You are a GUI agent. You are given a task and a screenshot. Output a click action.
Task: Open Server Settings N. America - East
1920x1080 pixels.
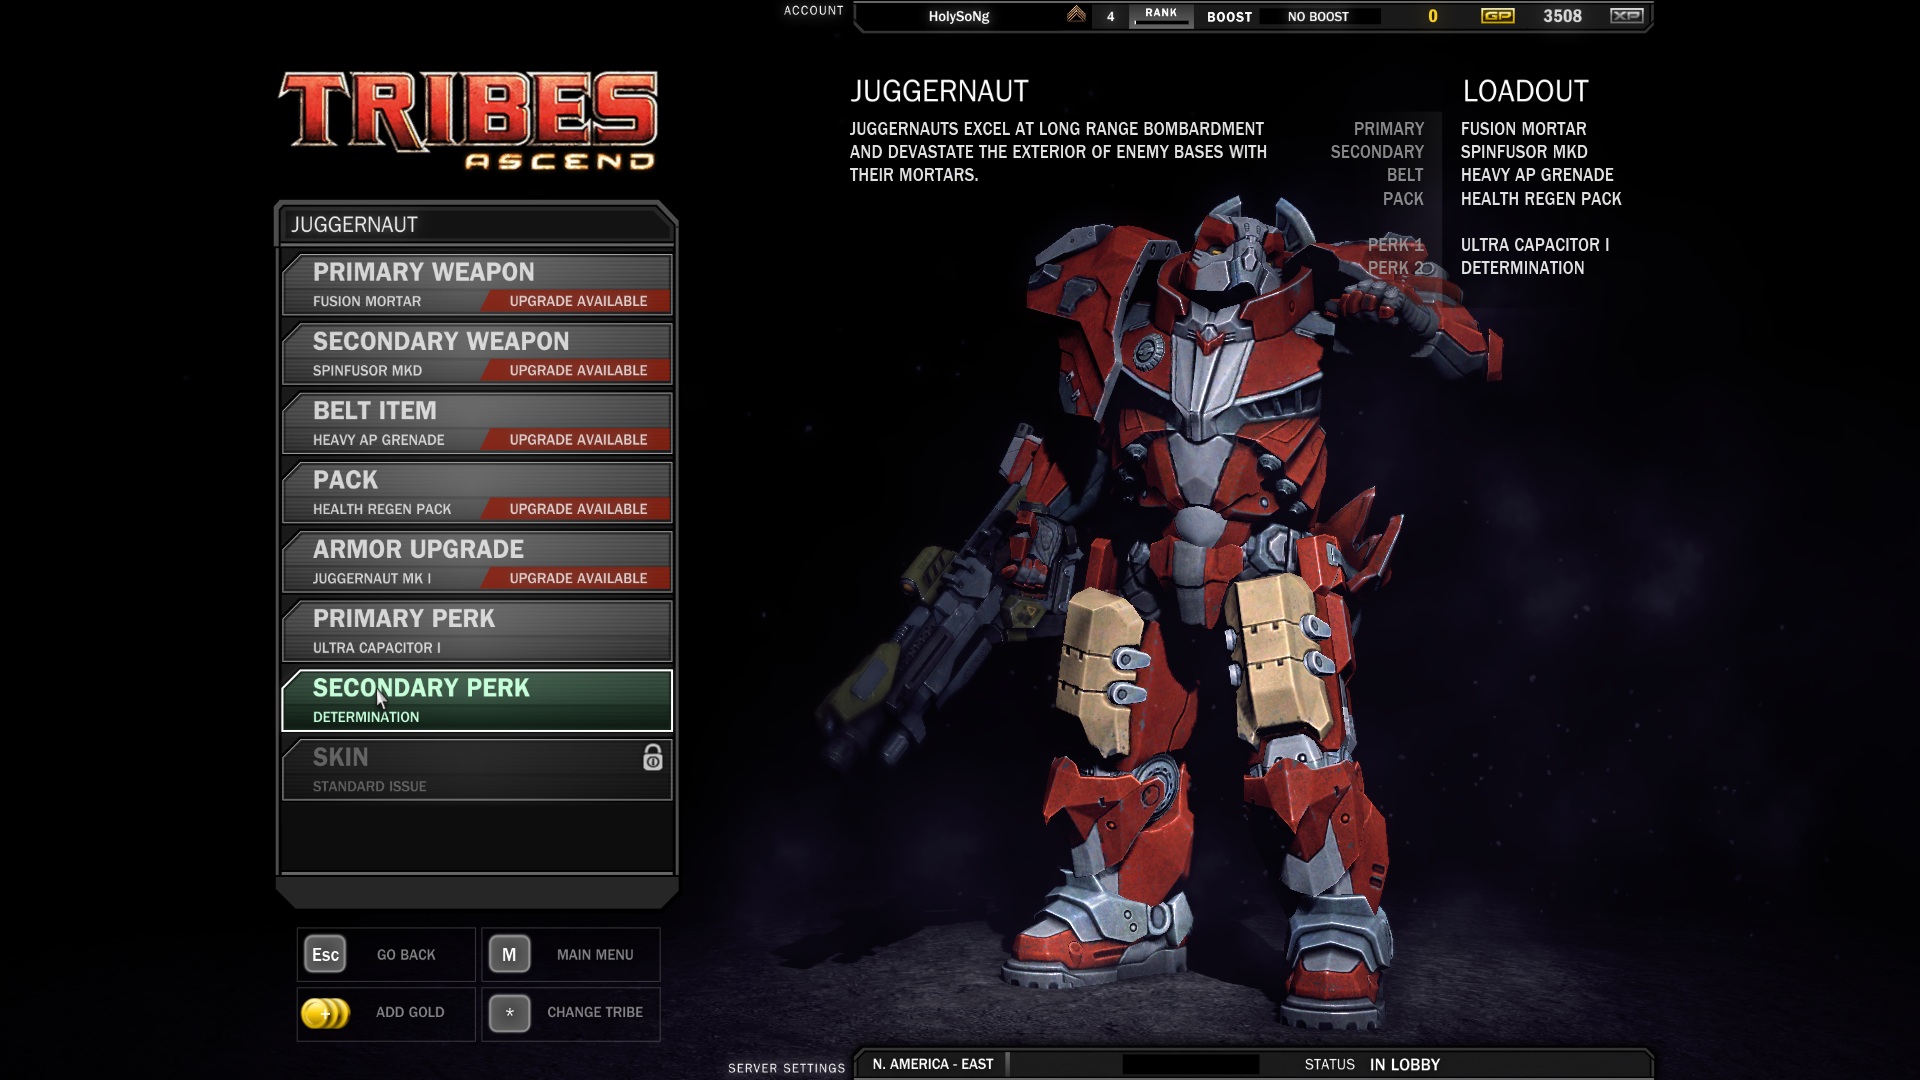click(932, 1065)
